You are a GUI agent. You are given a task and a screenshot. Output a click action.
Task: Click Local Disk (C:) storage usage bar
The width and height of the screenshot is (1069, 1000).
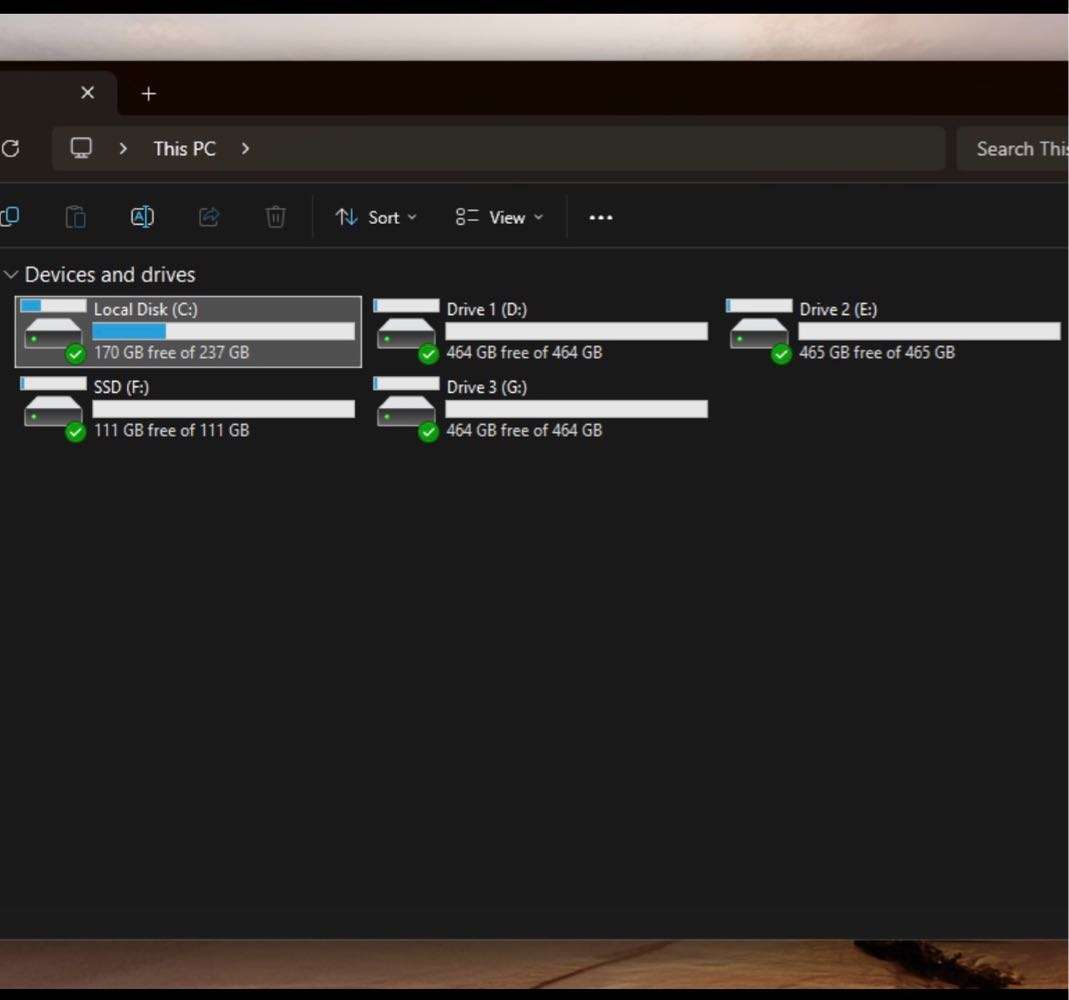[223, 331]
